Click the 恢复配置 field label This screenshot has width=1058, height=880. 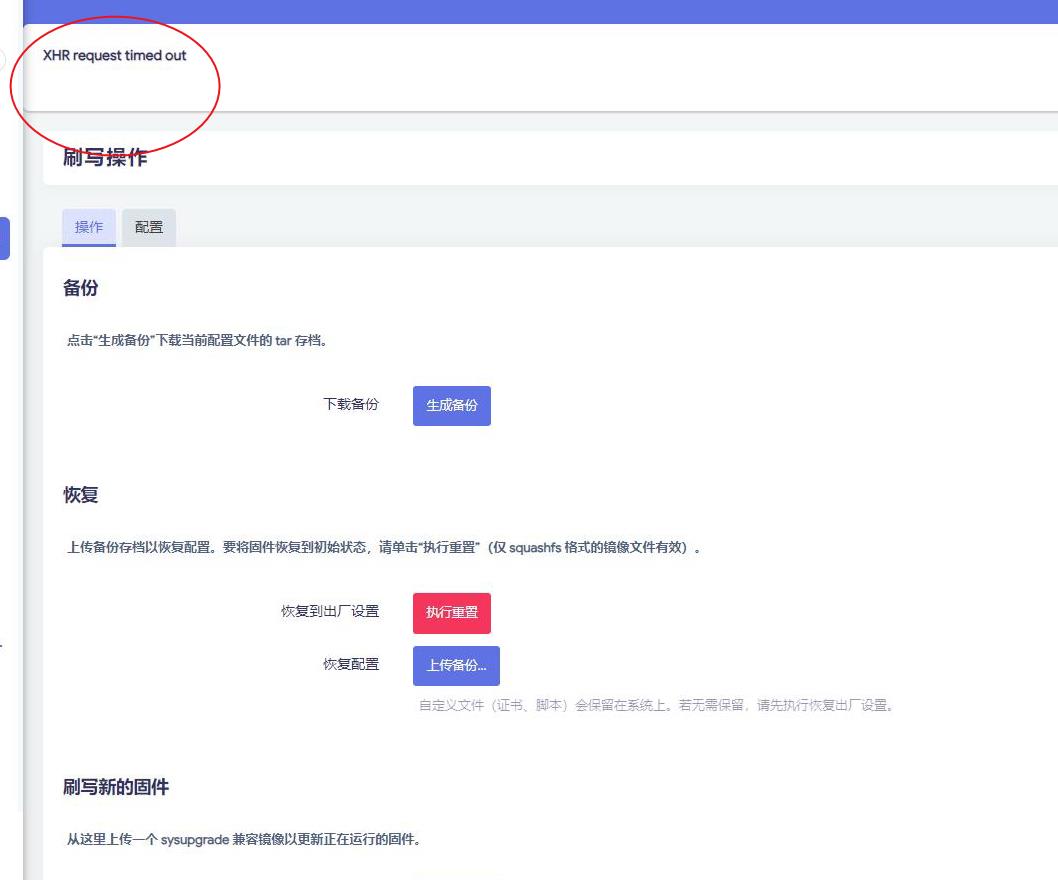tap(351, 664)
